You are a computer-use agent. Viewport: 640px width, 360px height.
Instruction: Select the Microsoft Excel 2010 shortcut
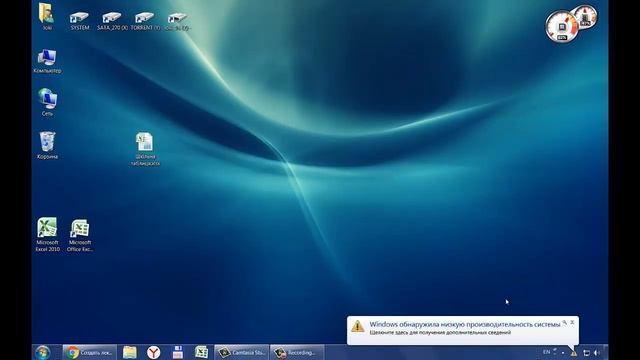(x=47, y=234)
